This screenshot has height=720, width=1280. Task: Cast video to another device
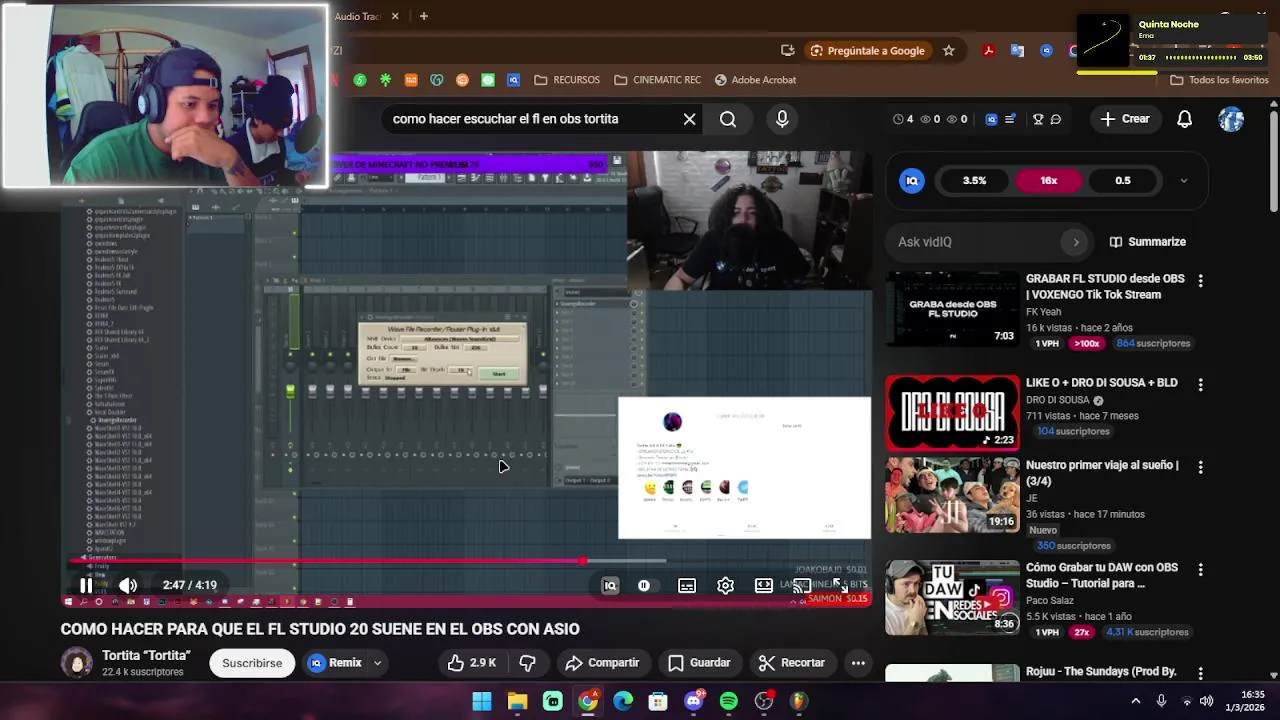[801, 586]
